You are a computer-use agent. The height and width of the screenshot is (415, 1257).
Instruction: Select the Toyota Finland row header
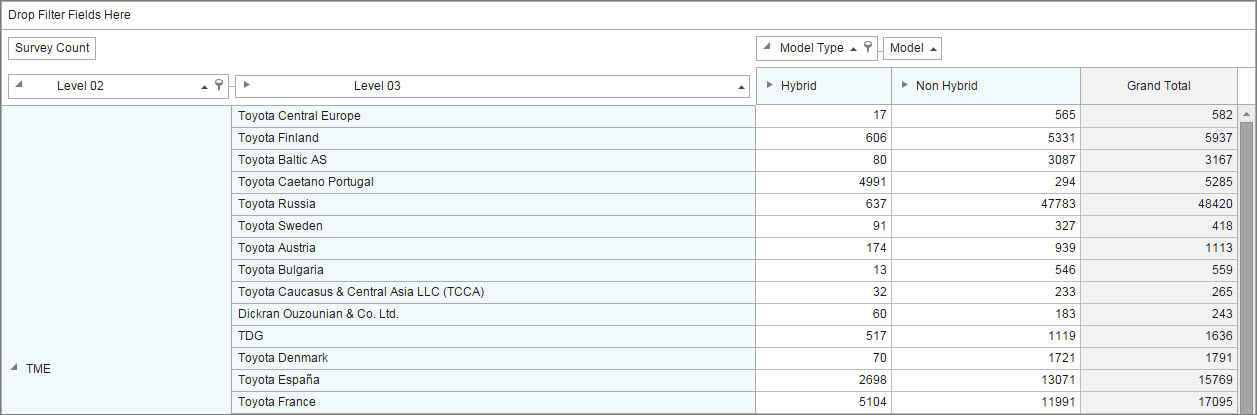[x=494, y=138]
